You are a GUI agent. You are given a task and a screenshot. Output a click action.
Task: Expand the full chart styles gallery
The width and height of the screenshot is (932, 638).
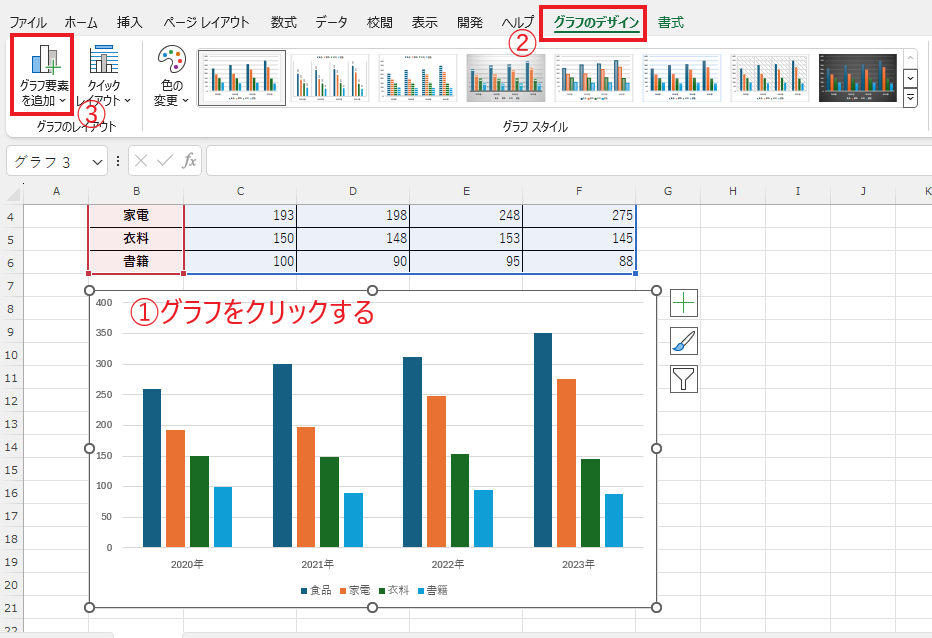point(910,98)
